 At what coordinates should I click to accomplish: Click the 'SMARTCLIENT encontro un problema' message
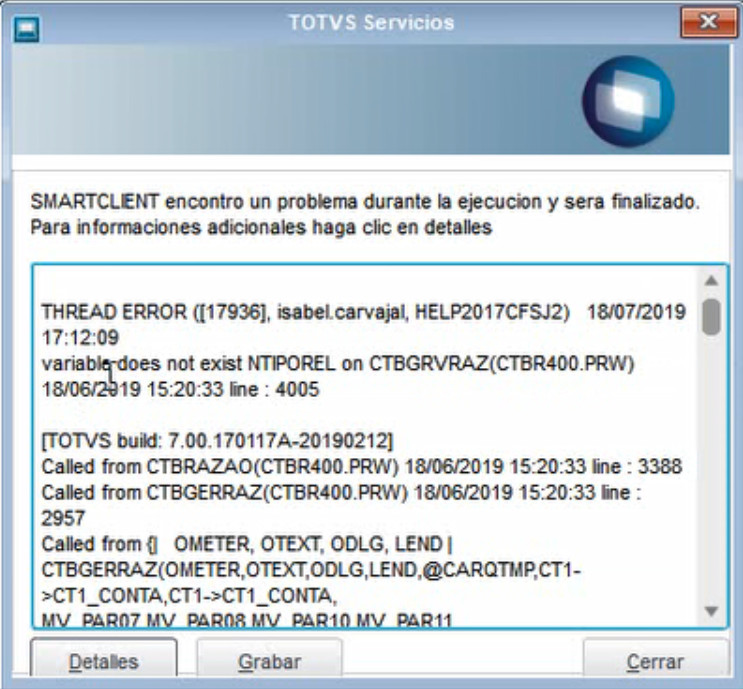pyautogui.click(x=365, y=202)
